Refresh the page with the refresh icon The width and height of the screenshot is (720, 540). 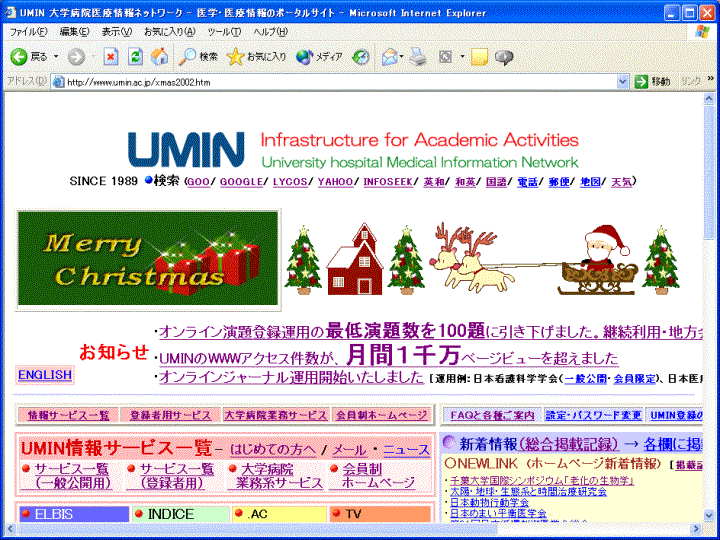click(135, 57)
